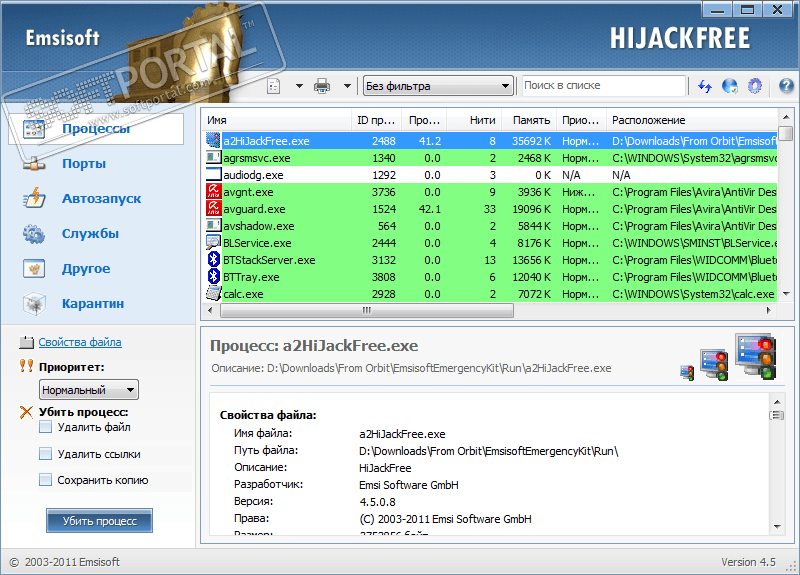Open the priority 'Нормальный' dropdown
The width and height of the screenshot is (800, 575).
tap(89, 390)
